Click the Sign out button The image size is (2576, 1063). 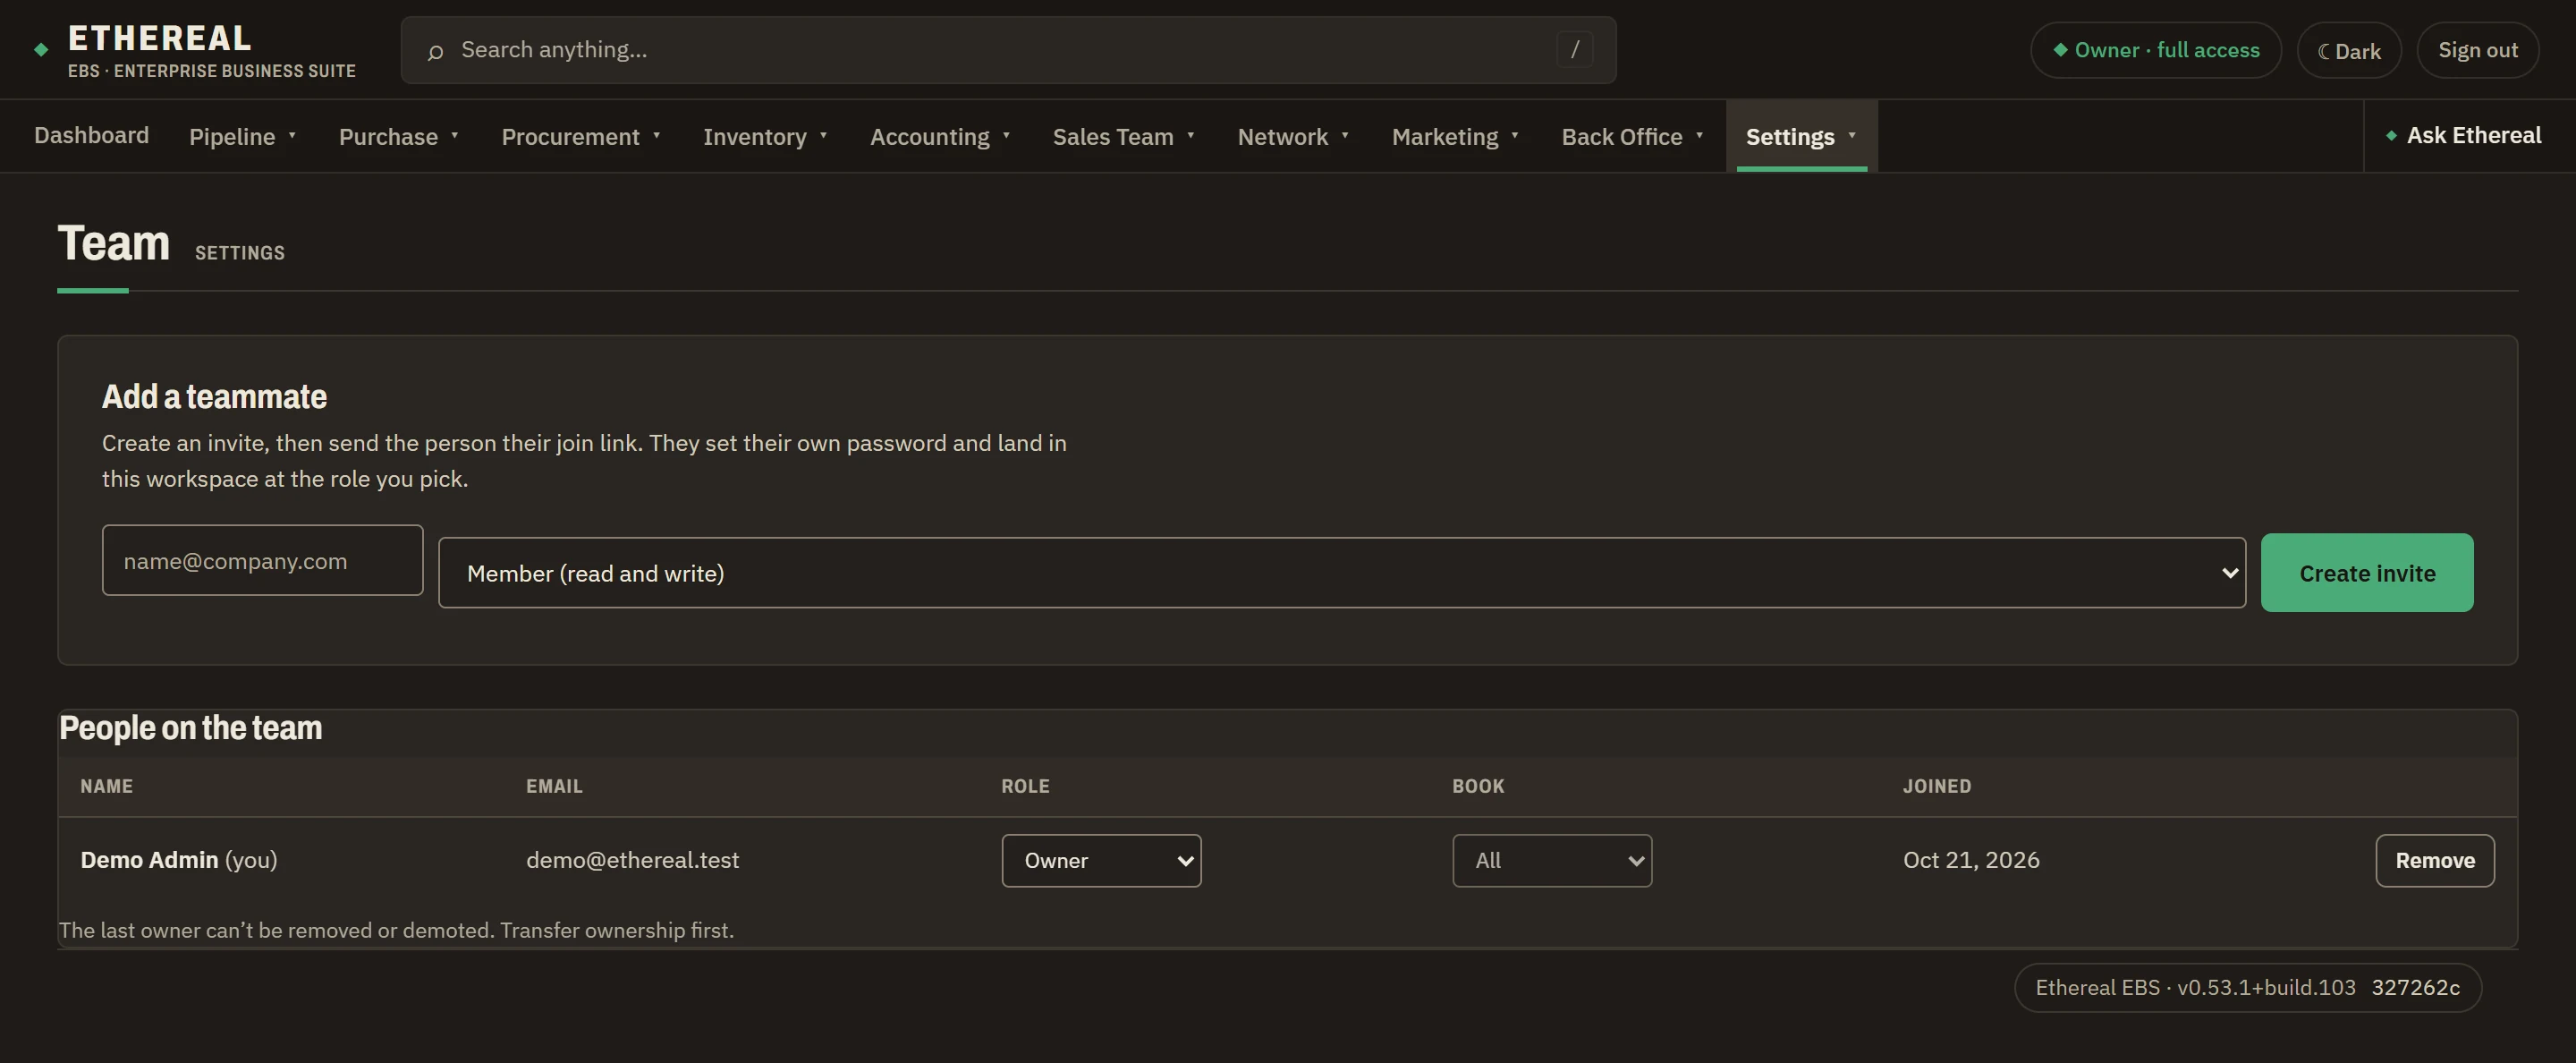(2477, 50)
